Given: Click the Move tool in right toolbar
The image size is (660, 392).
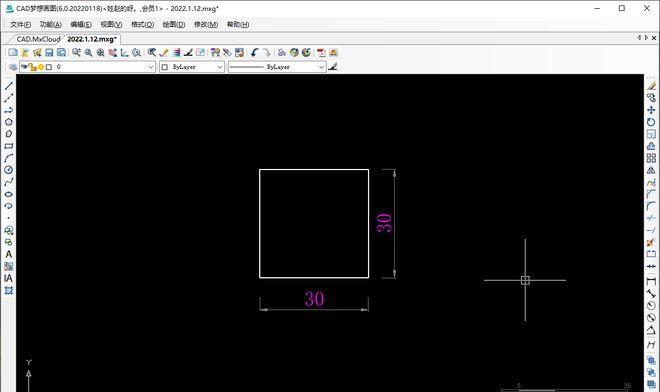Looking at the screenshot, I should click(x=651, y=110).
